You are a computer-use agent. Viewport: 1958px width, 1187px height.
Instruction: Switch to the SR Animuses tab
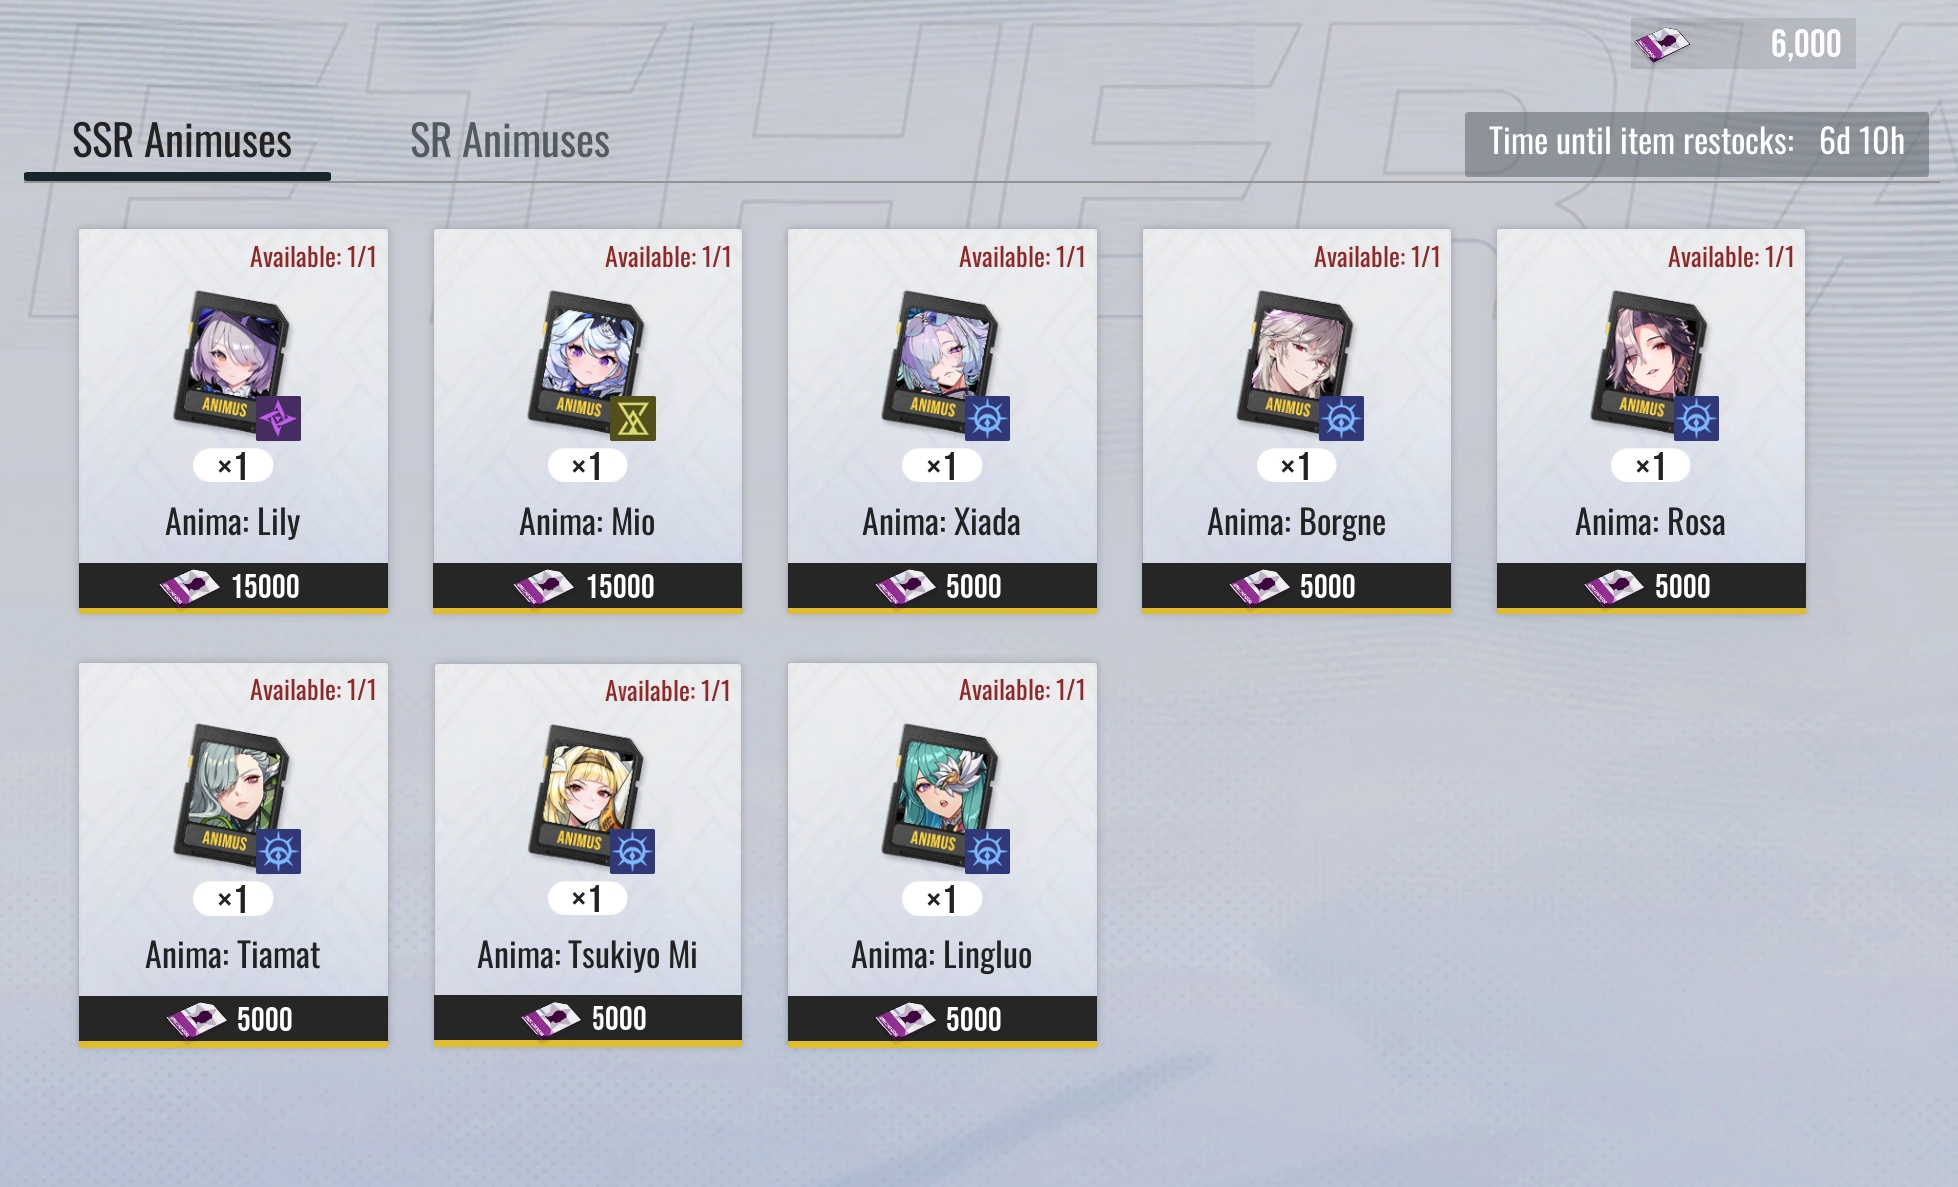[510, 141]
